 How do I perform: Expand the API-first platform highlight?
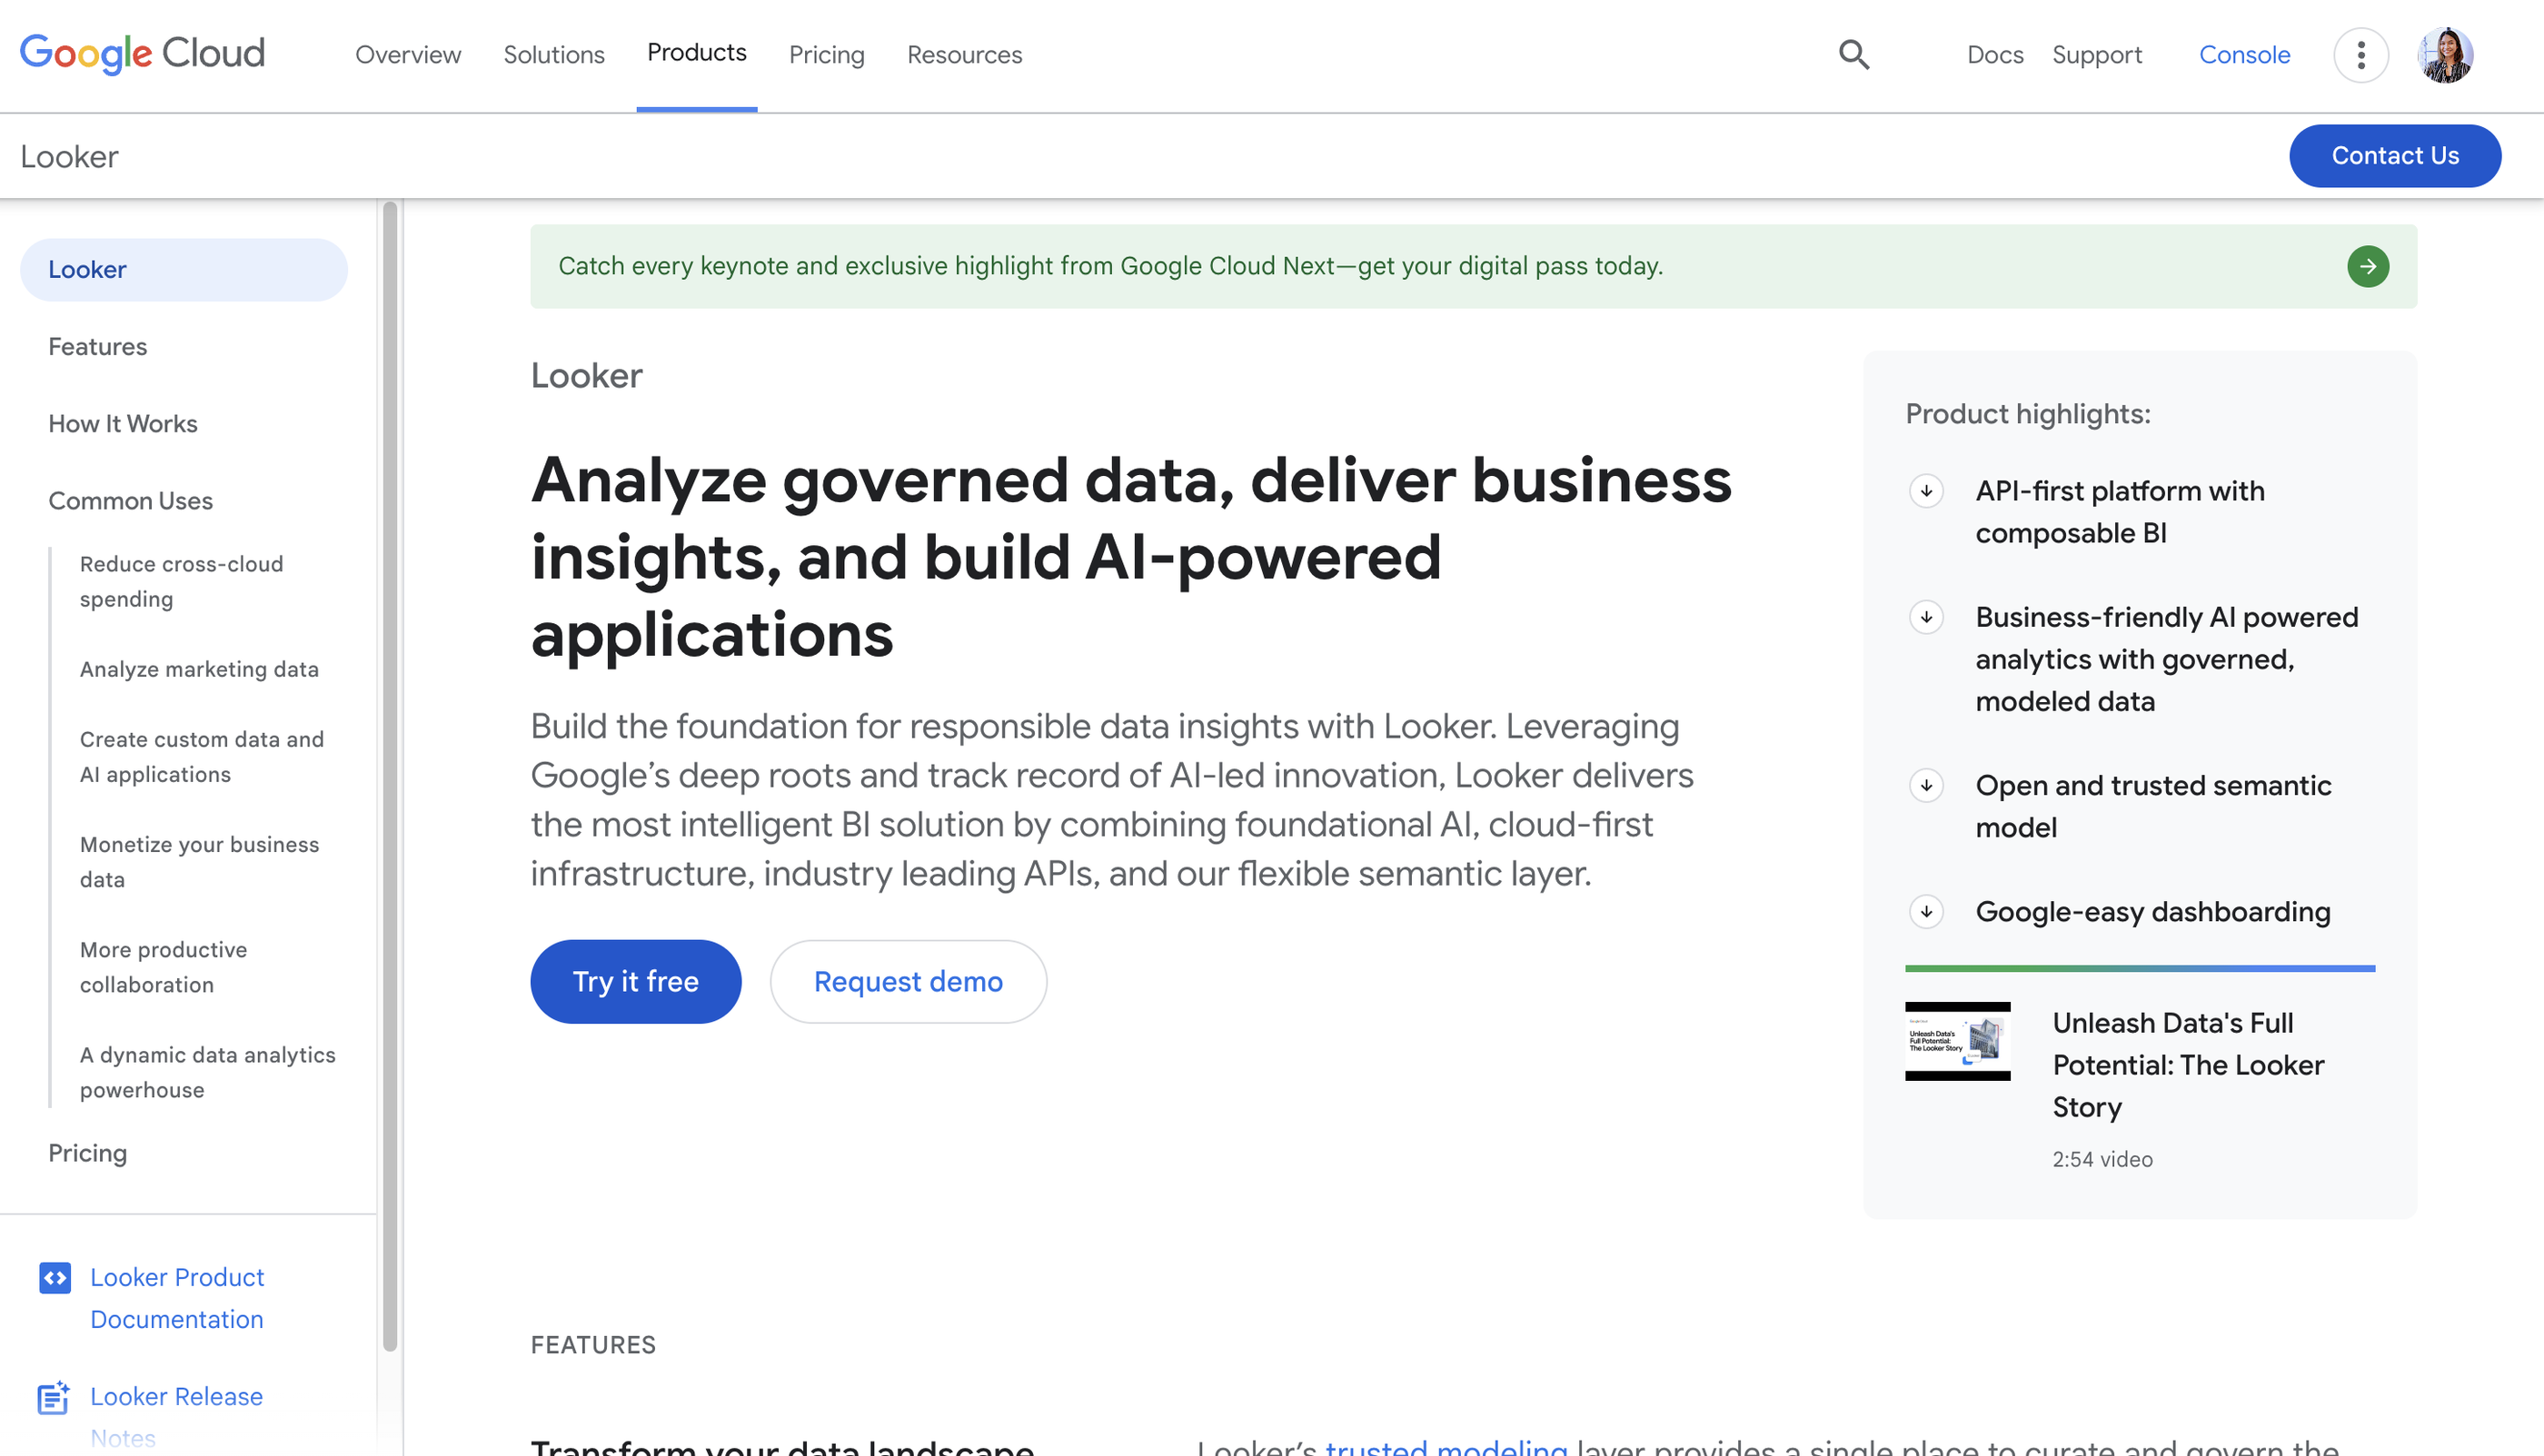pyautogui.click(x=1926, y=492)
